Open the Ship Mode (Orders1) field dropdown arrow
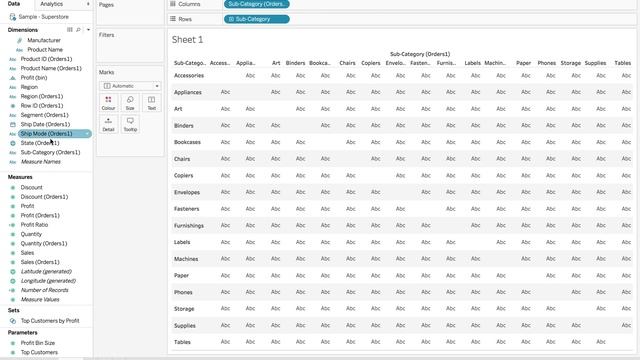Image resolution: width=640 pixels, height=360 pixels. (x=87, y=134)
